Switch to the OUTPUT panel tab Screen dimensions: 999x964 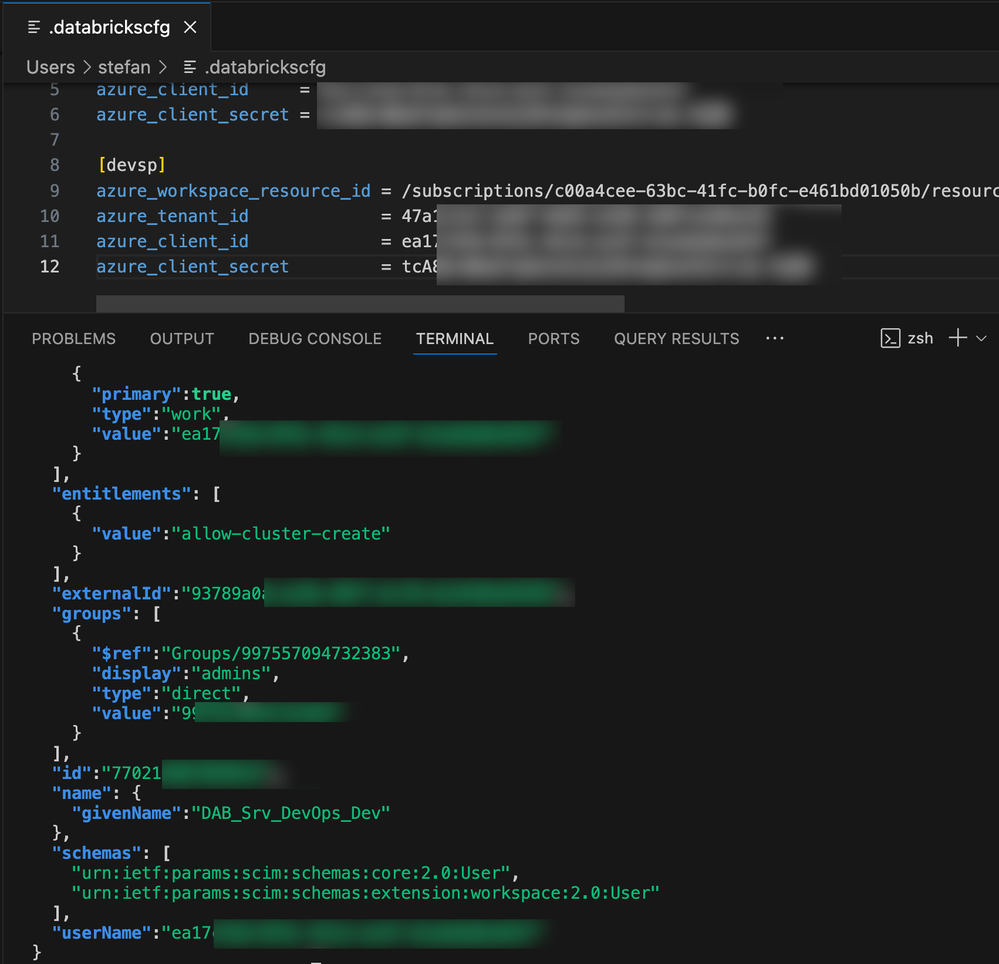[x=182, y=339]
